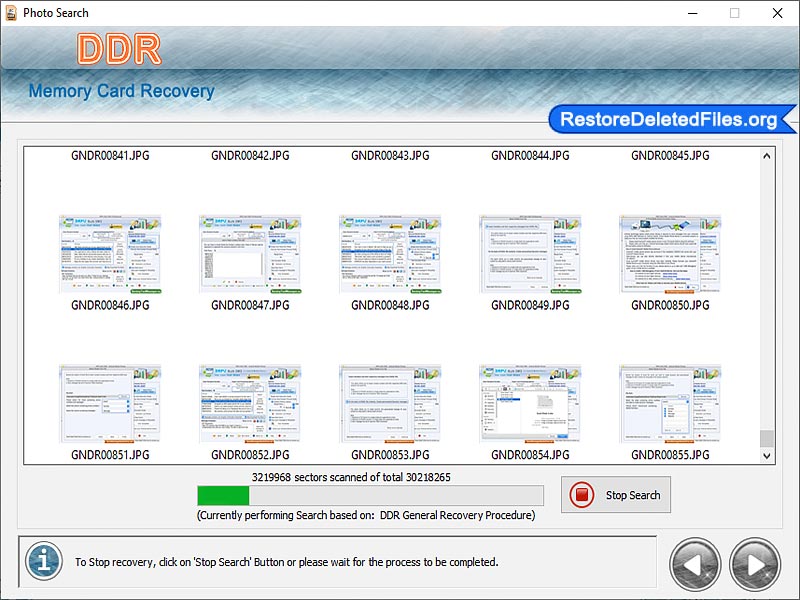This screenshot has height=600, width=800.
Task: Select thumbnail GNDR00852.JPG
Action: pos(250,403)
